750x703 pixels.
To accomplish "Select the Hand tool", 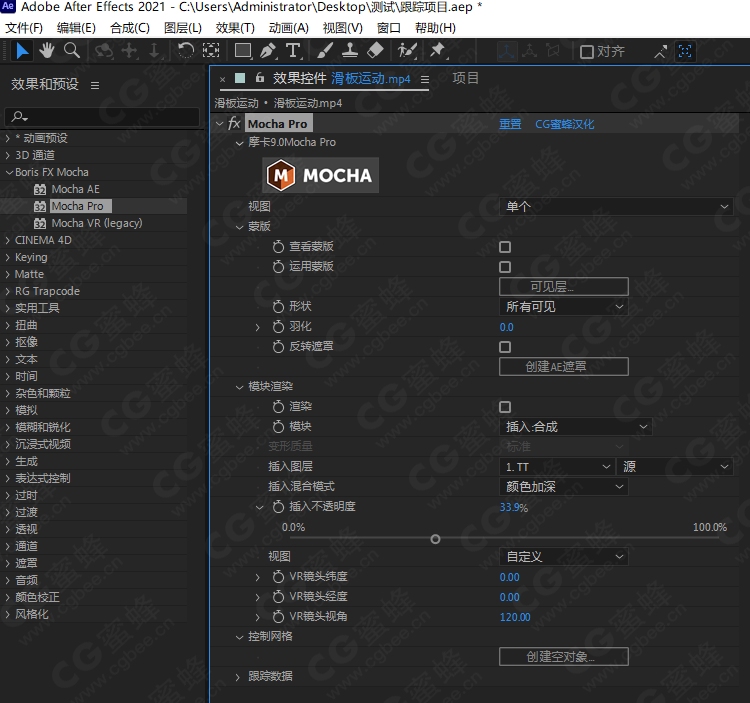I will tap(47, 51).
